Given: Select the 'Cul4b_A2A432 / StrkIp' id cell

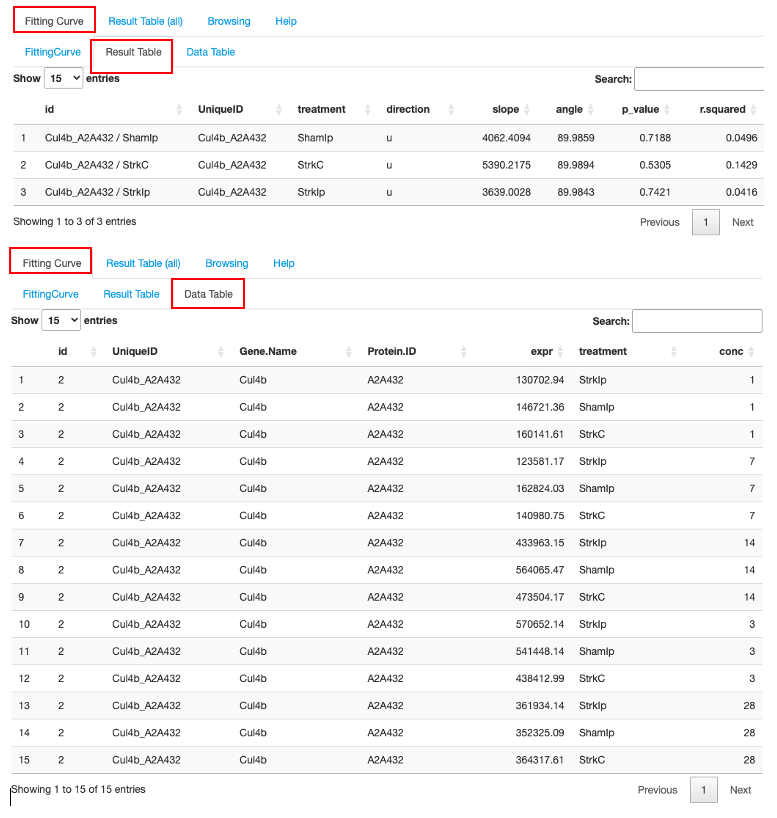Looking at the screenshot, I should pyautogui.click(x=97, y=192).
